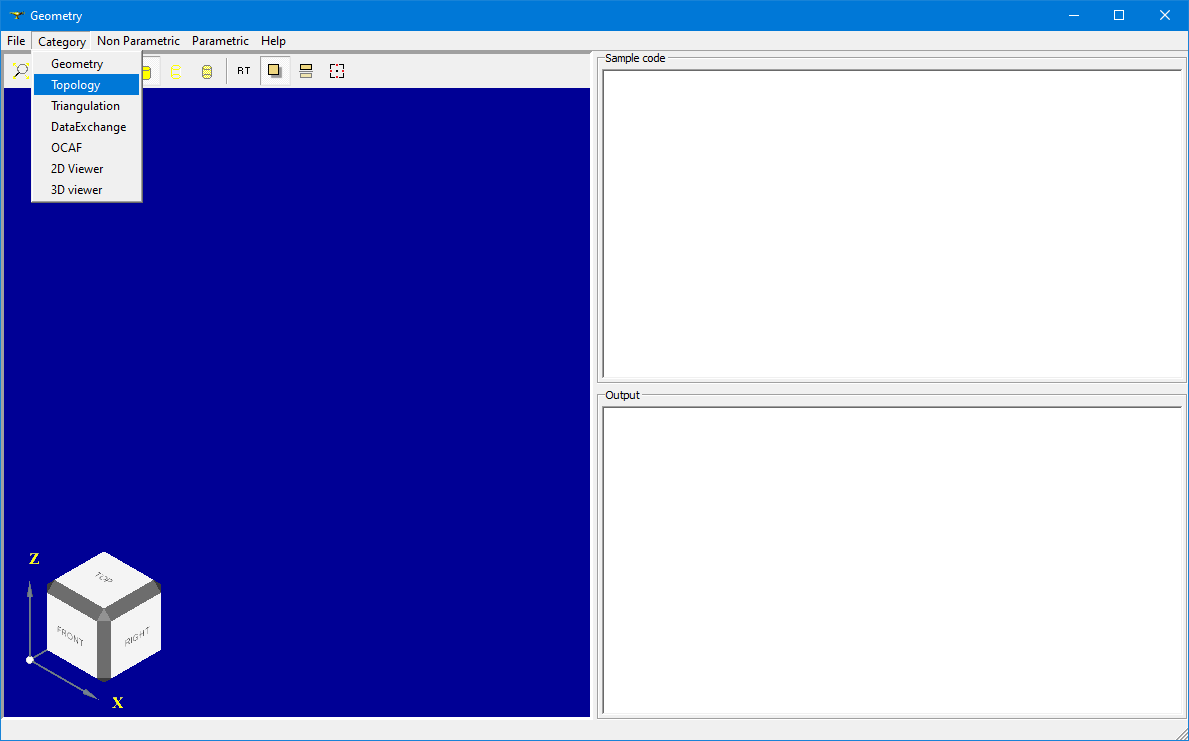Toggle the shadows square icon
The width and height of the screenshot is (1189, 741).
tap(275, 71)
